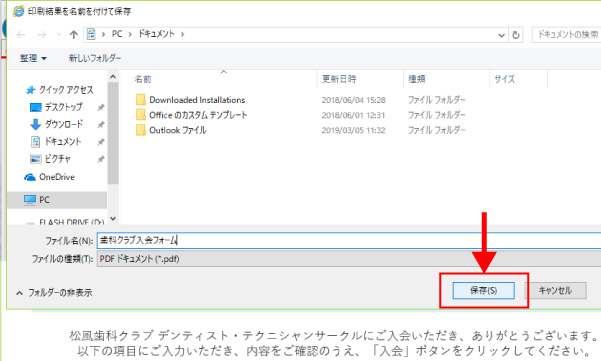Focus the ドキュメントの検索 search box
601x361 pixels.
[x=567, y=34]
